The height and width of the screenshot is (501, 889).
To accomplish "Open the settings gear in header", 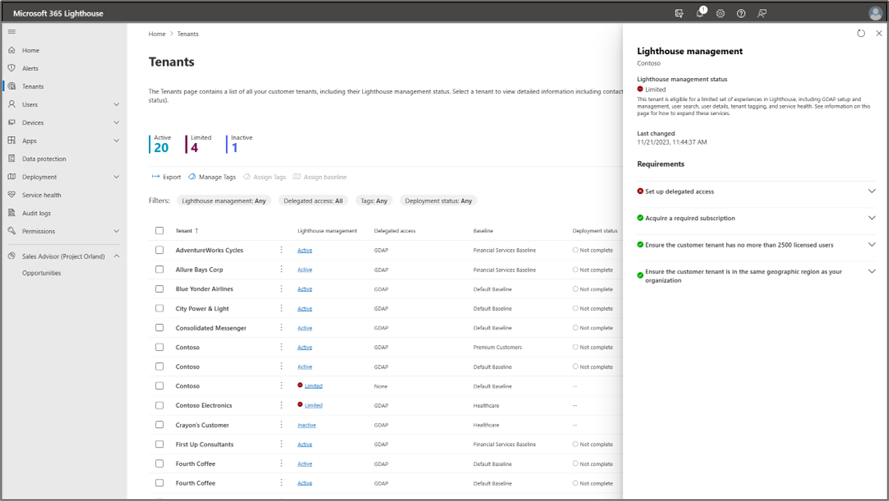I will click(720, 13).
